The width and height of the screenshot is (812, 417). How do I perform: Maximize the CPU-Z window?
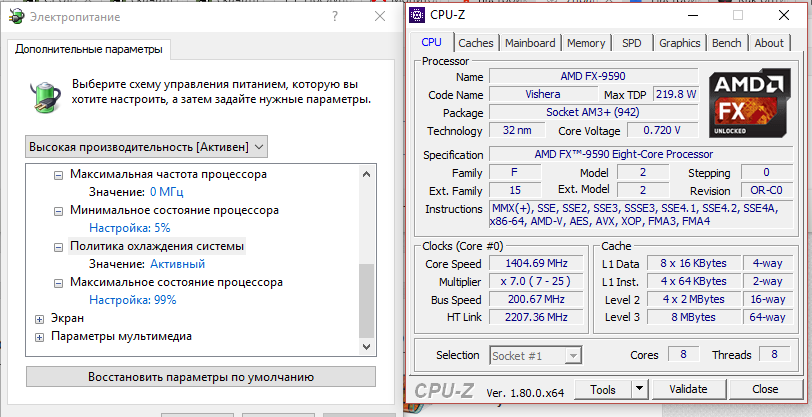[738, 16]
